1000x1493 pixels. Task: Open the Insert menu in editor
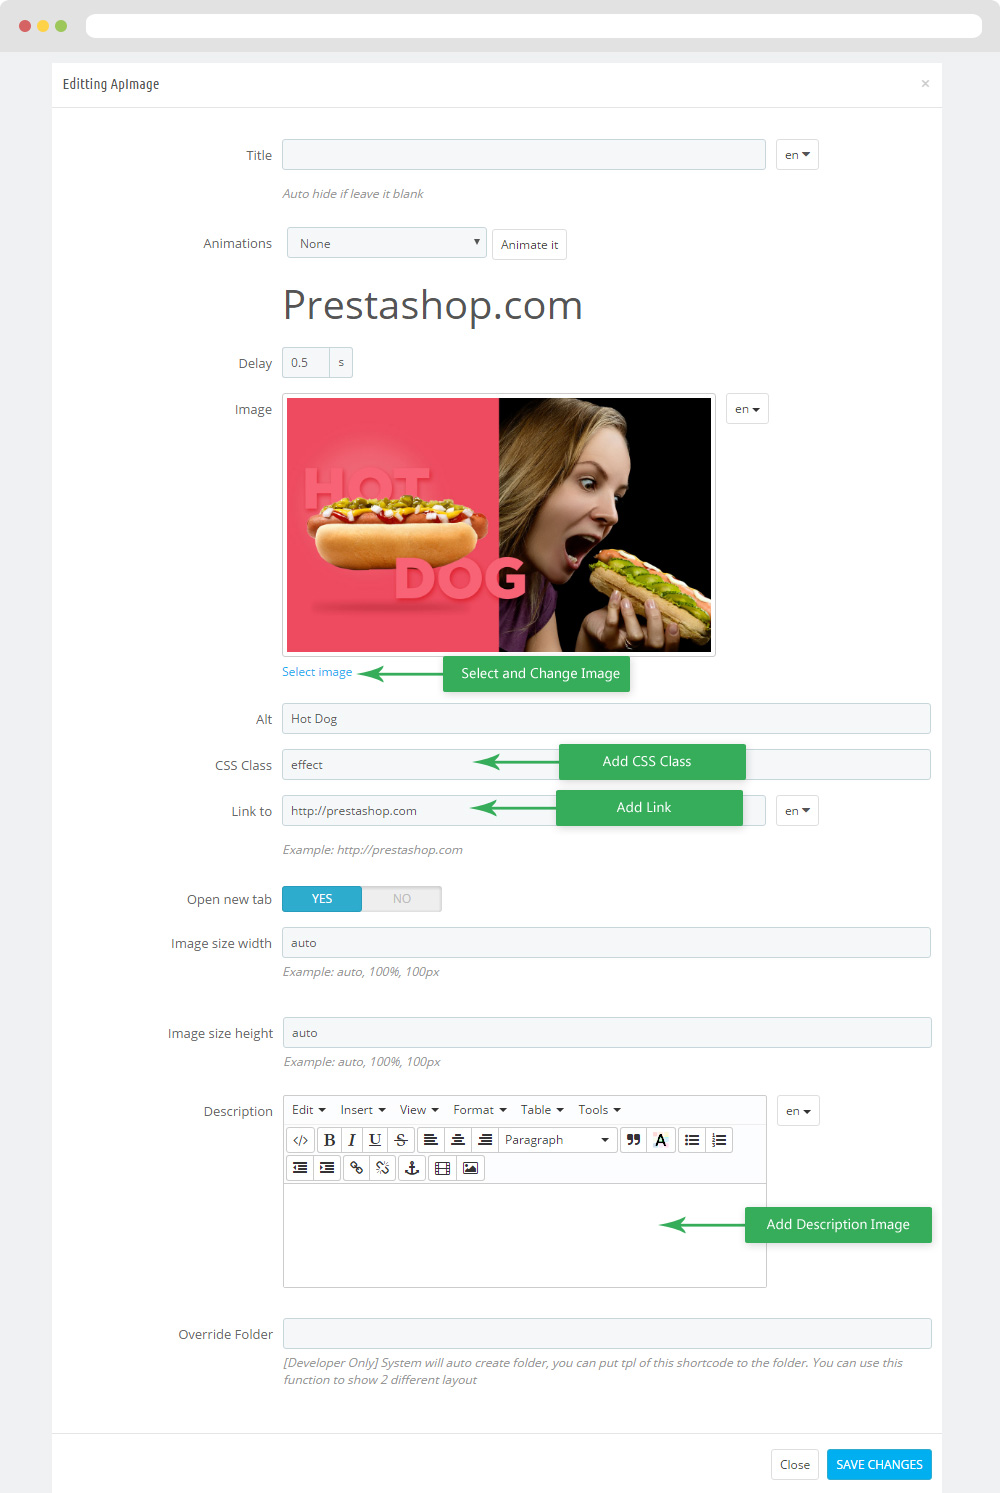click(363, 1110)
